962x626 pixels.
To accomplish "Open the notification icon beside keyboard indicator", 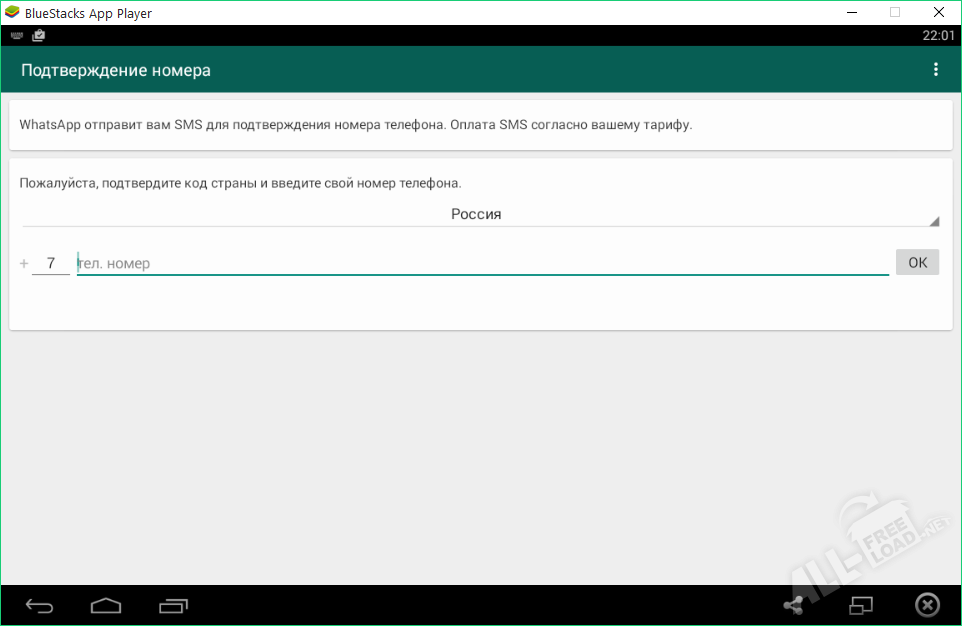I will [x=38, y=35].
